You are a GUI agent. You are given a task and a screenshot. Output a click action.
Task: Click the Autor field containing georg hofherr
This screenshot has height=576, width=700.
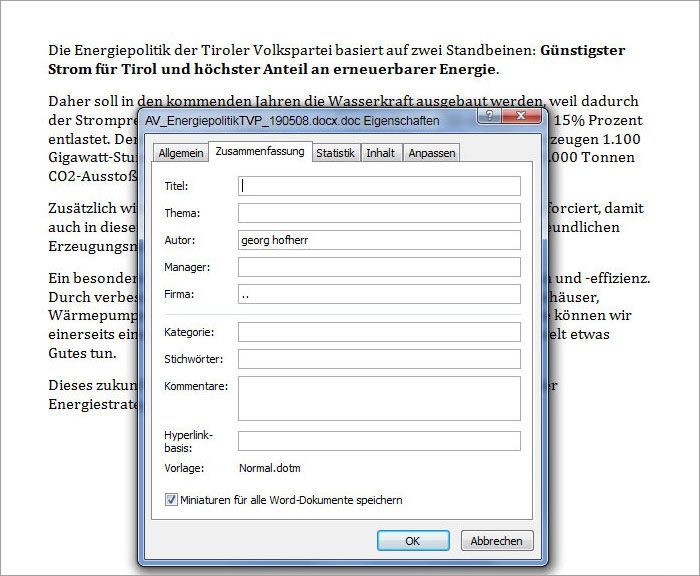379,240
